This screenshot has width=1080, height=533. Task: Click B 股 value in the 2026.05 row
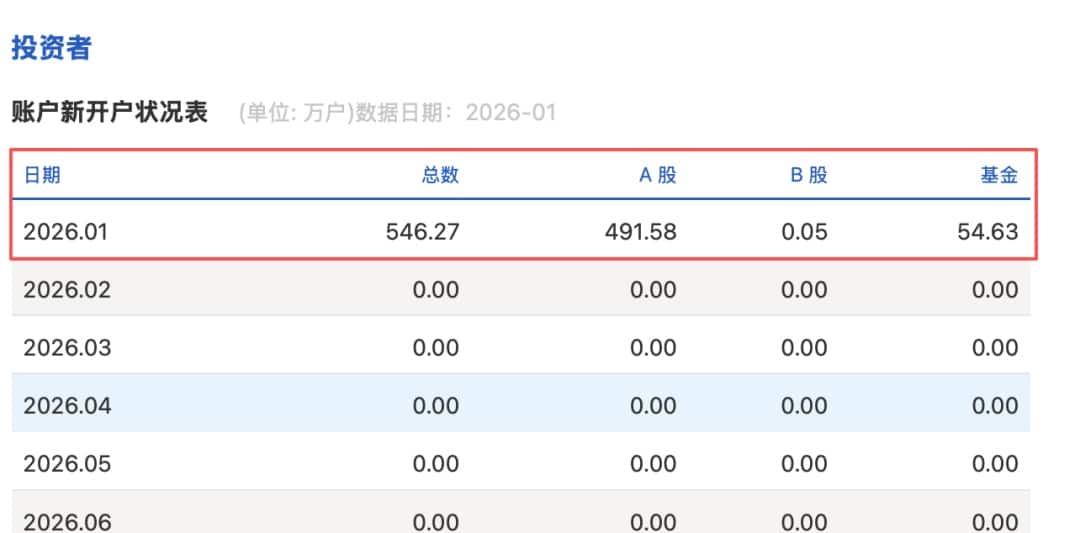coord(804,463)
